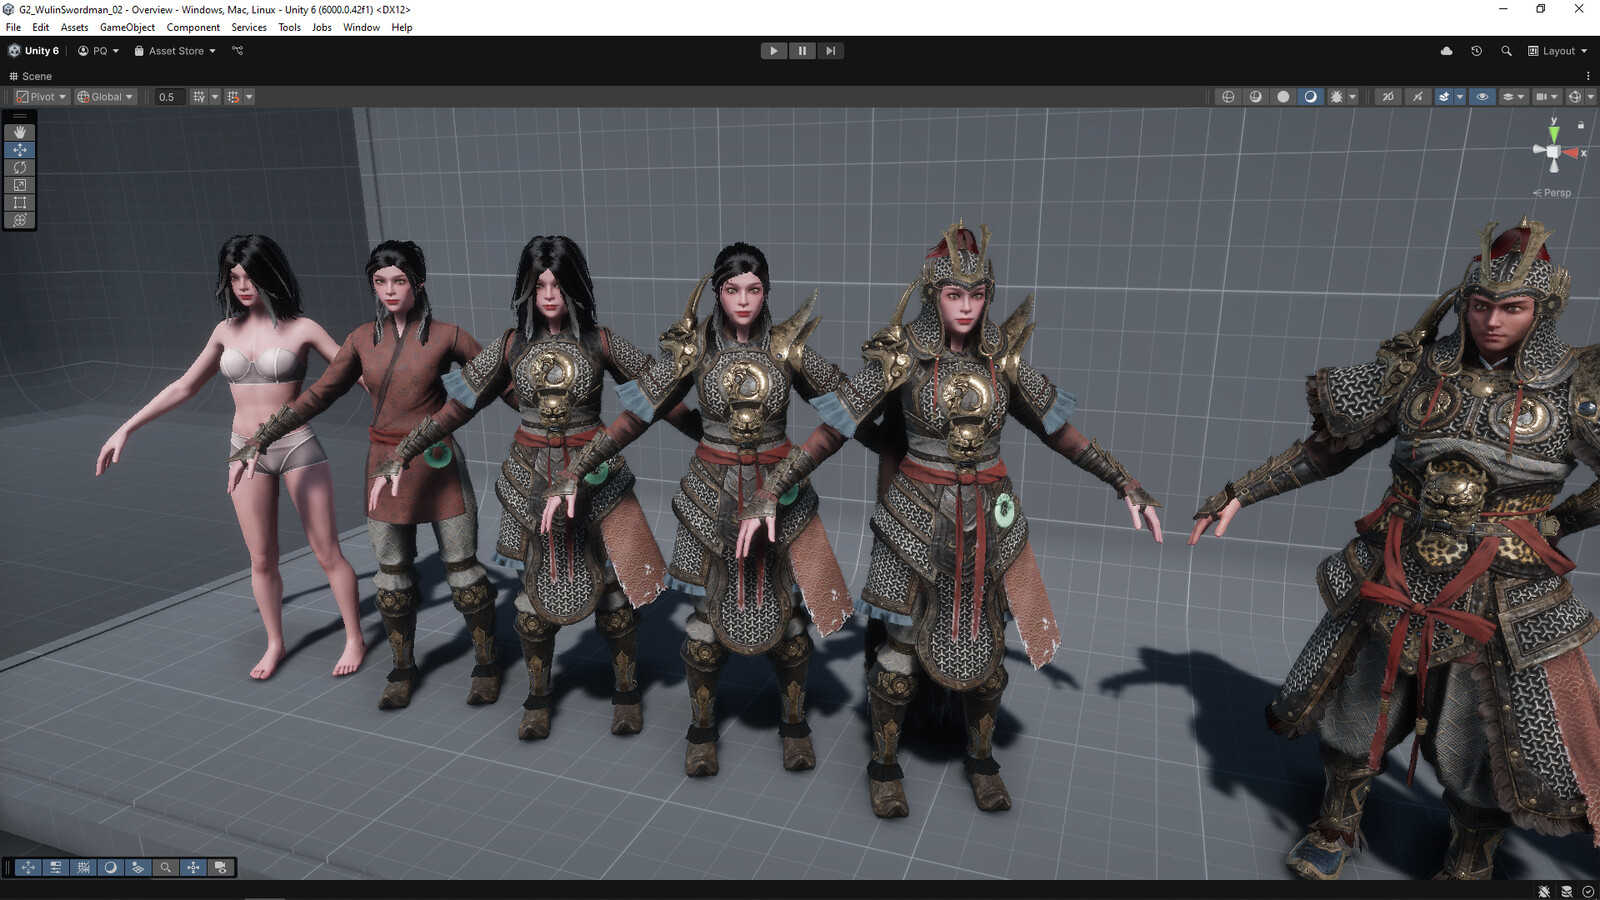The height and width of the screenshot is (900, 1600).
Task: Open the Unity Search magnifier in top bar
Action: pos(1506,51)
